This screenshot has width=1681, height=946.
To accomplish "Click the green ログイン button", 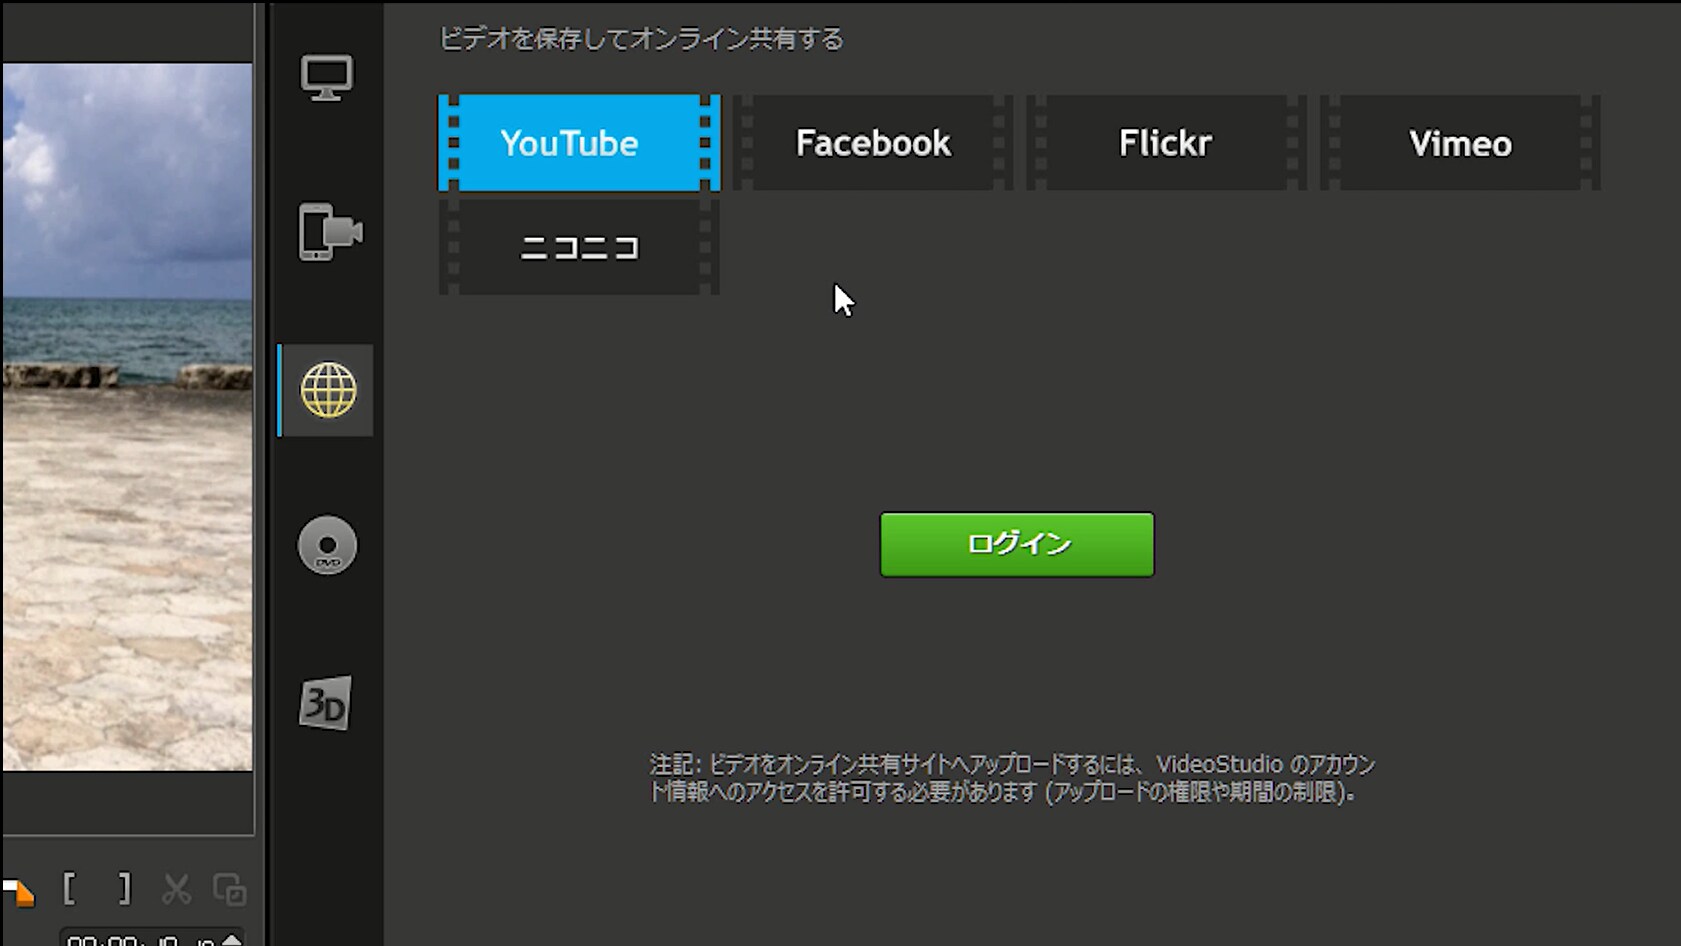I will pyautogui.click(x=1017, y=544).
